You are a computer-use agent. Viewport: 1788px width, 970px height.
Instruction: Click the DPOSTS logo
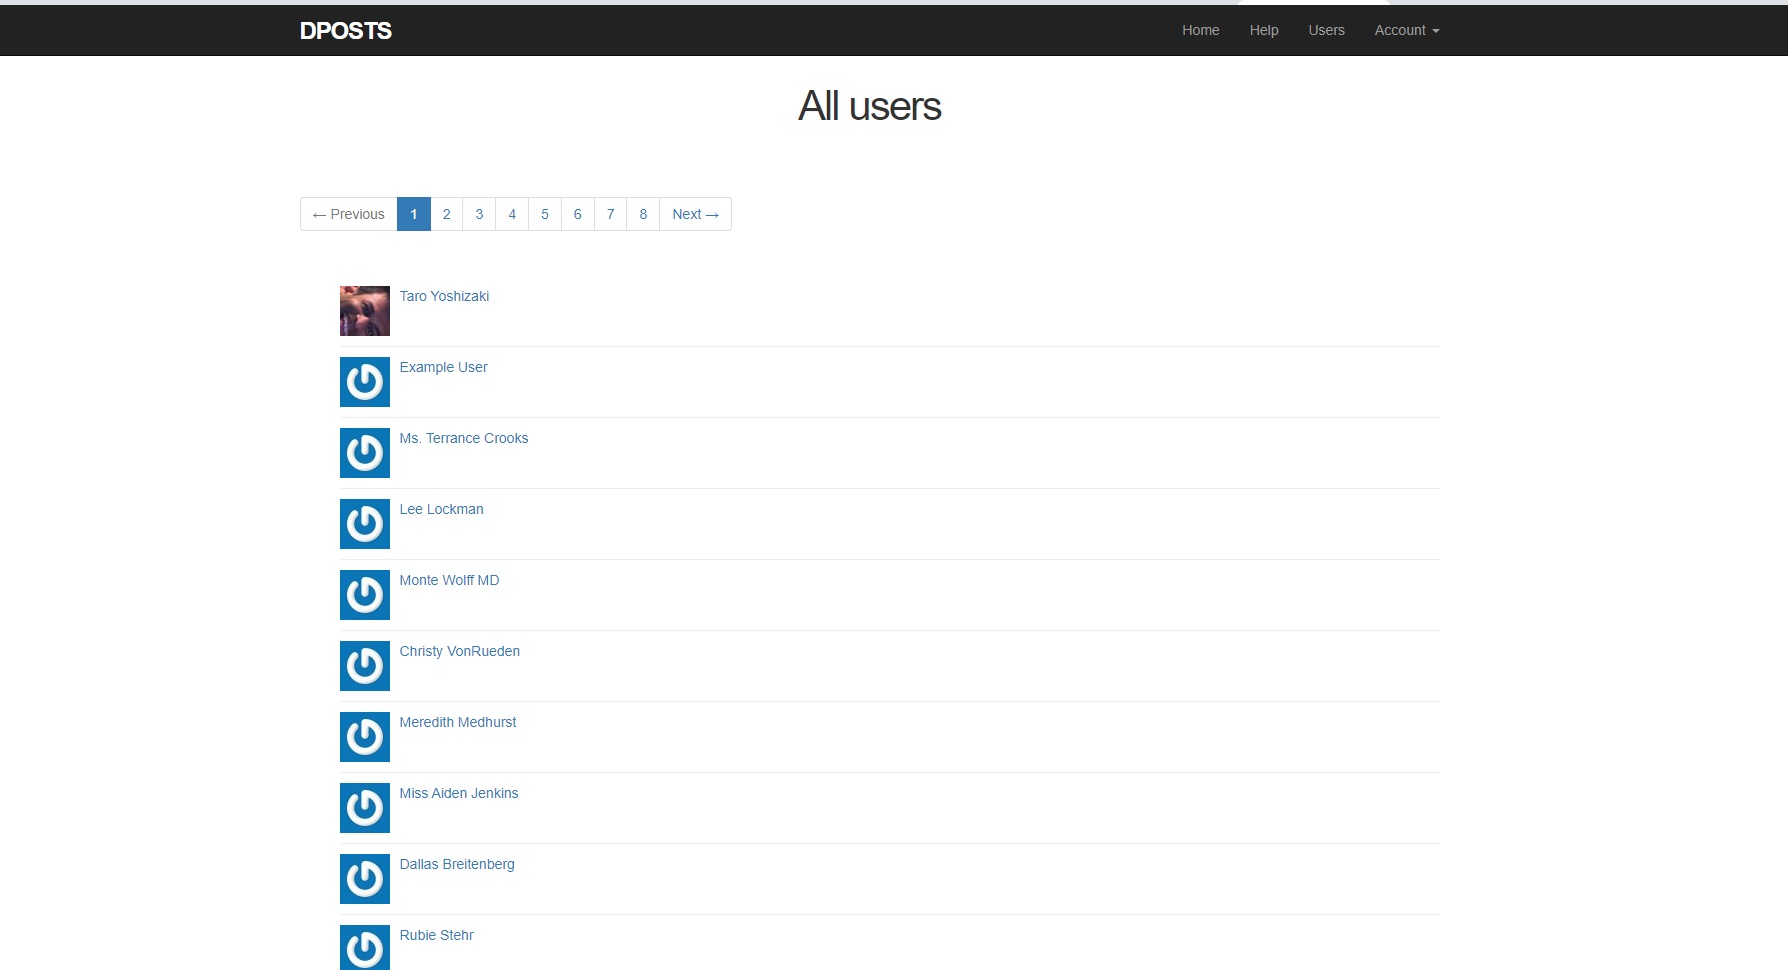[x=346, y=31]
